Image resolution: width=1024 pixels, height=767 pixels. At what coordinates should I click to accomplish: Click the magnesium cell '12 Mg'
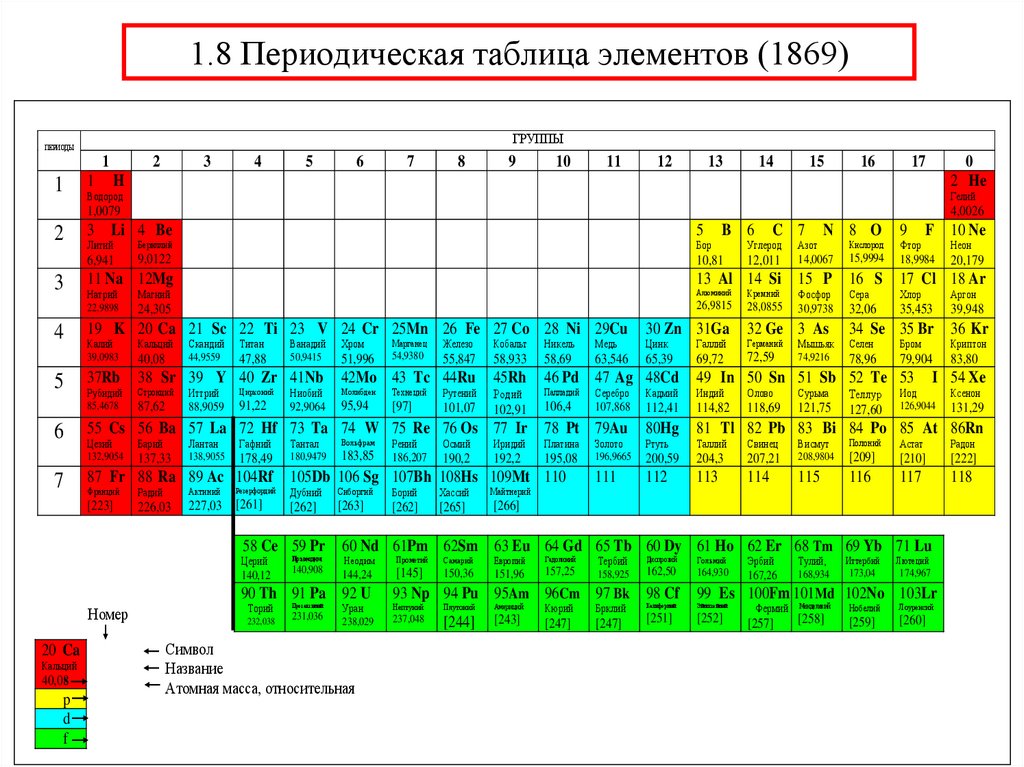coord(157,293)
